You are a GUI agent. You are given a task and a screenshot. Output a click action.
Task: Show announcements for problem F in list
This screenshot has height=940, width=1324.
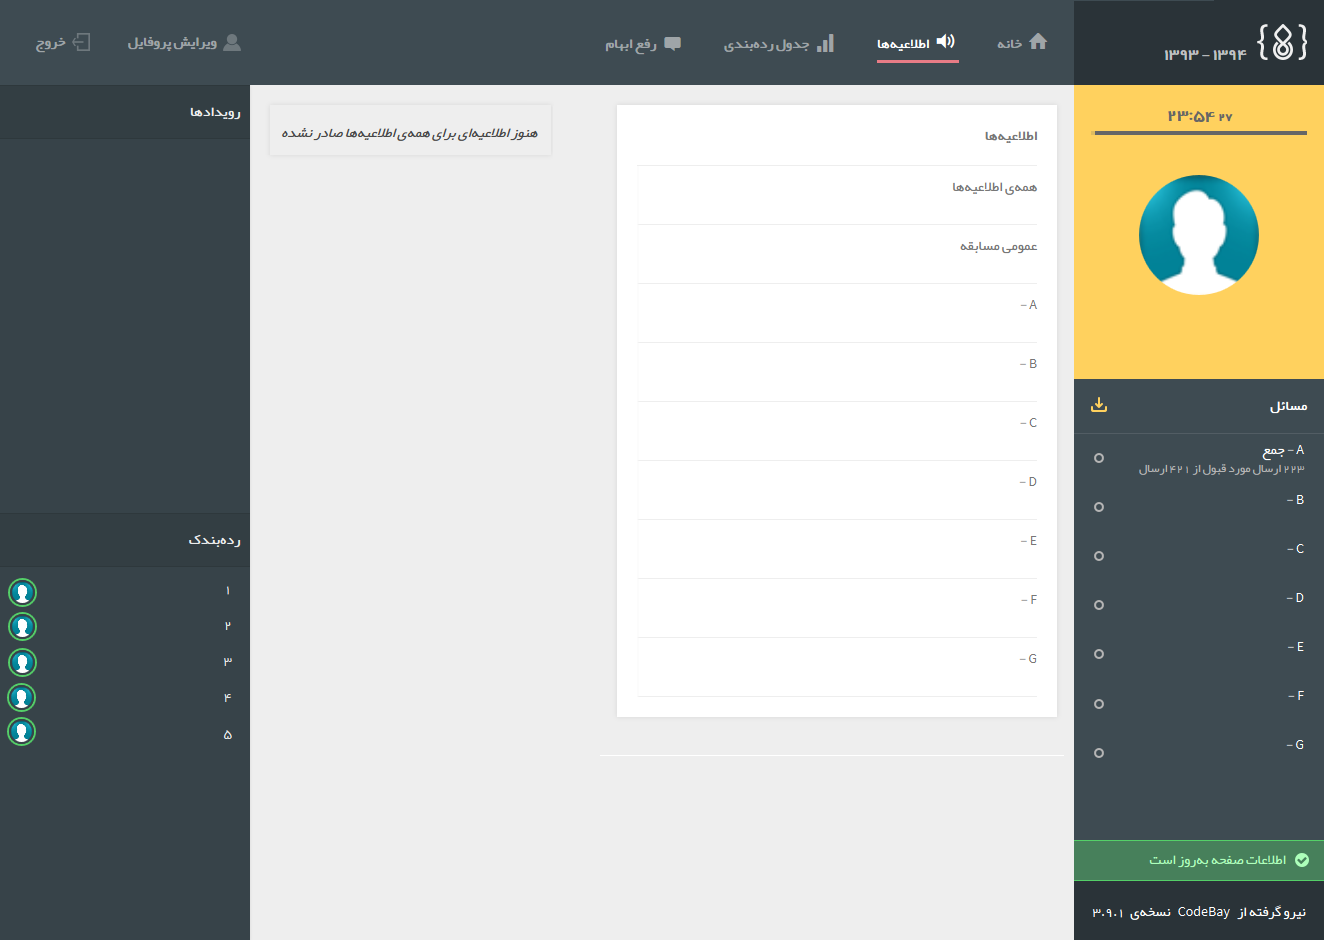tap(1028, 600)
